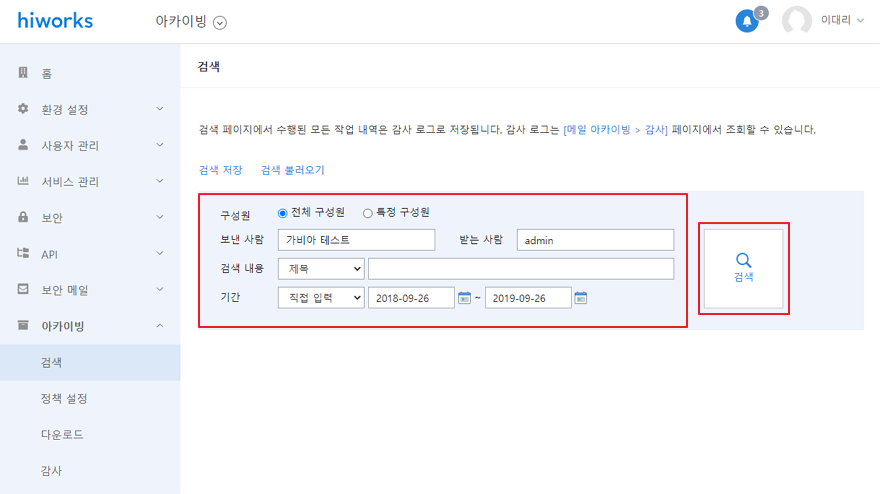Click the 받는 사람 input field

click(x=595, y=240)
